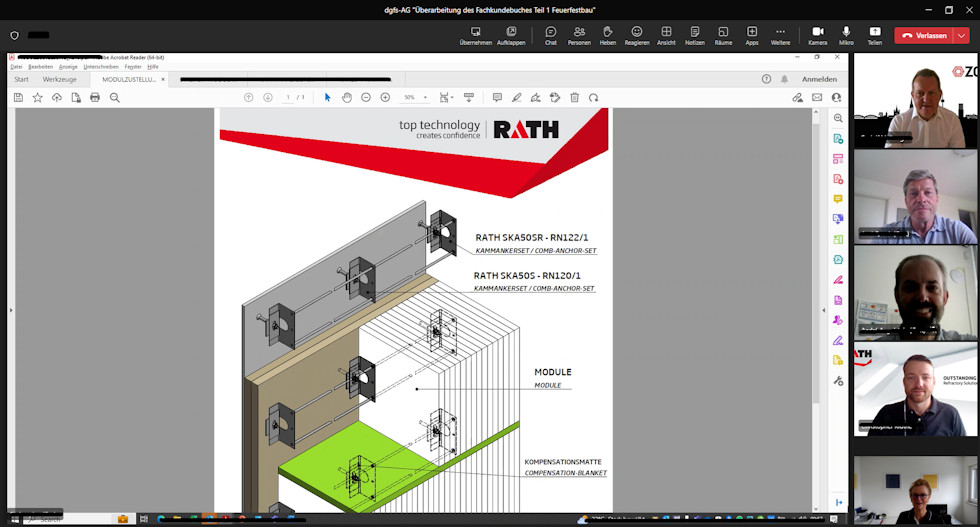This screenshot has width=980, height=527.
Task: Select the highlight text pen tool
Action: 516,98
